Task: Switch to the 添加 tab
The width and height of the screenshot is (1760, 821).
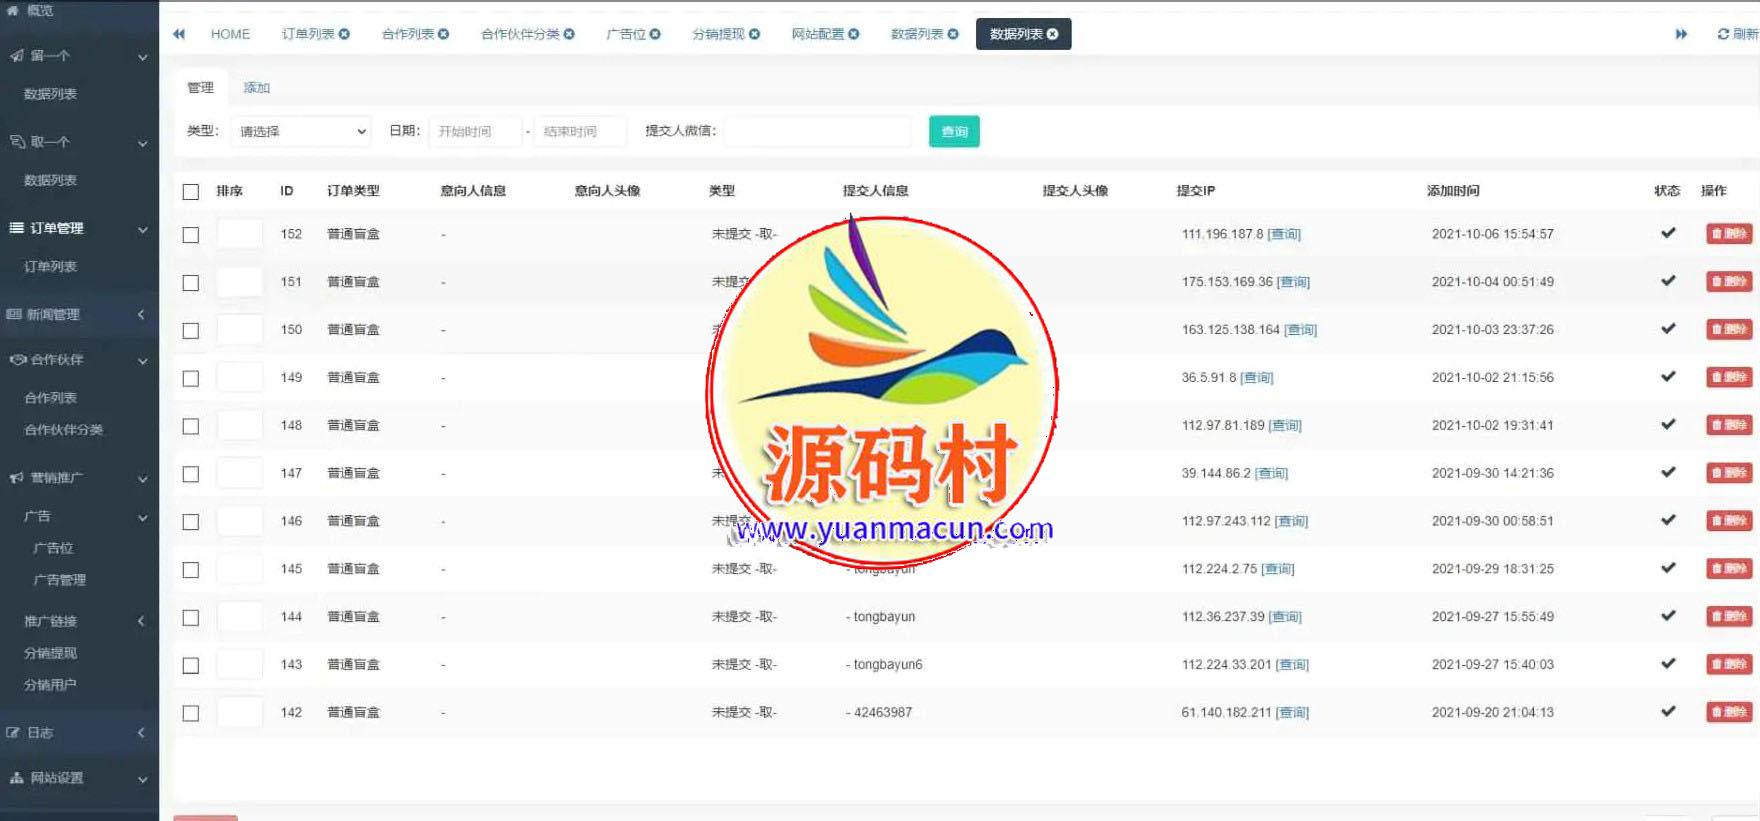Action: 257,88
